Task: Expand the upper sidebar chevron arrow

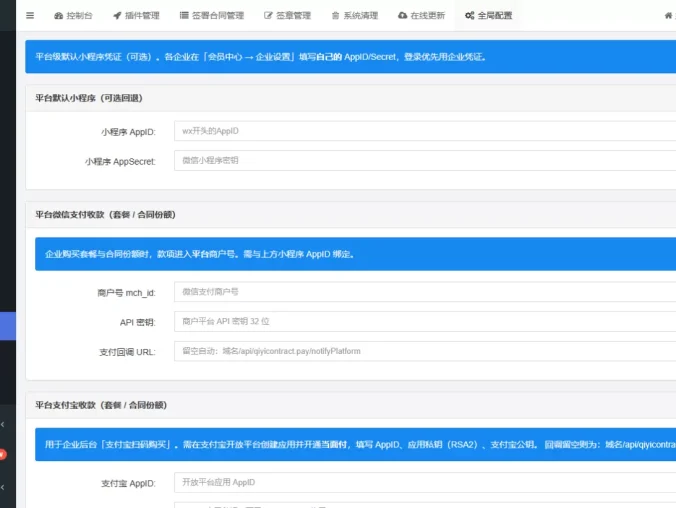Action: pyautogui.click(x=3, y=424)
